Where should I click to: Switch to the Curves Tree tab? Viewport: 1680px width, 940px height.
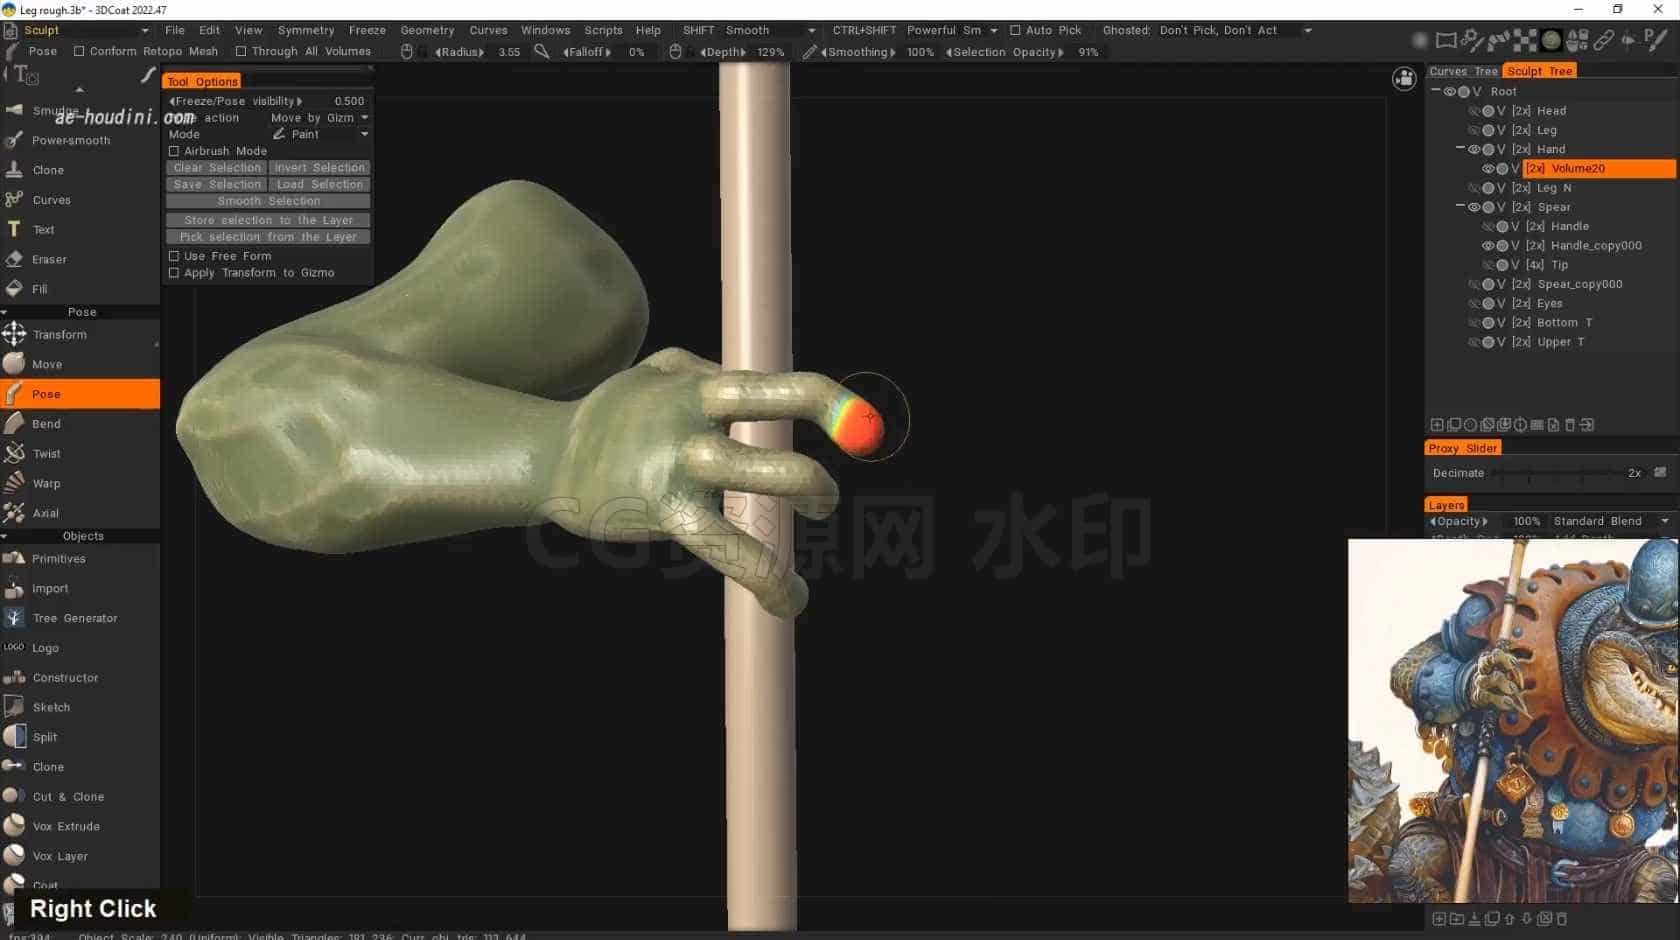1463,71
